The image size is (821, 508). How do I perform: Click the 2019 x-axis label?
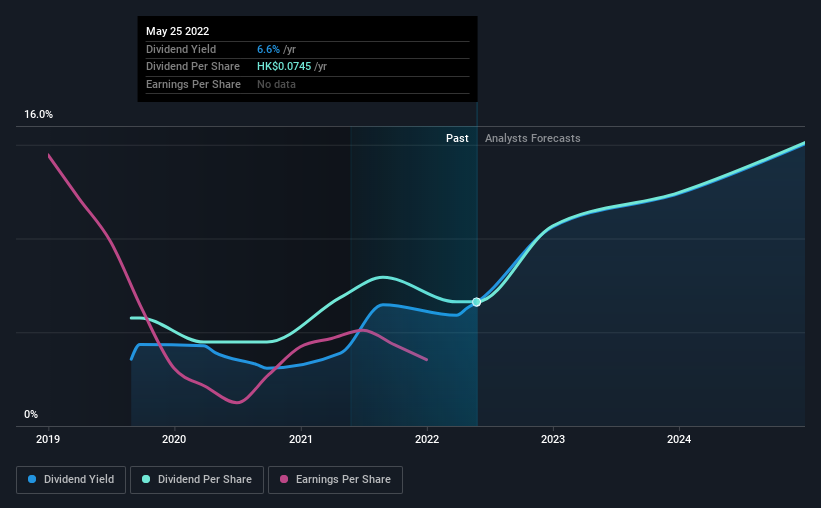point(48,439)
